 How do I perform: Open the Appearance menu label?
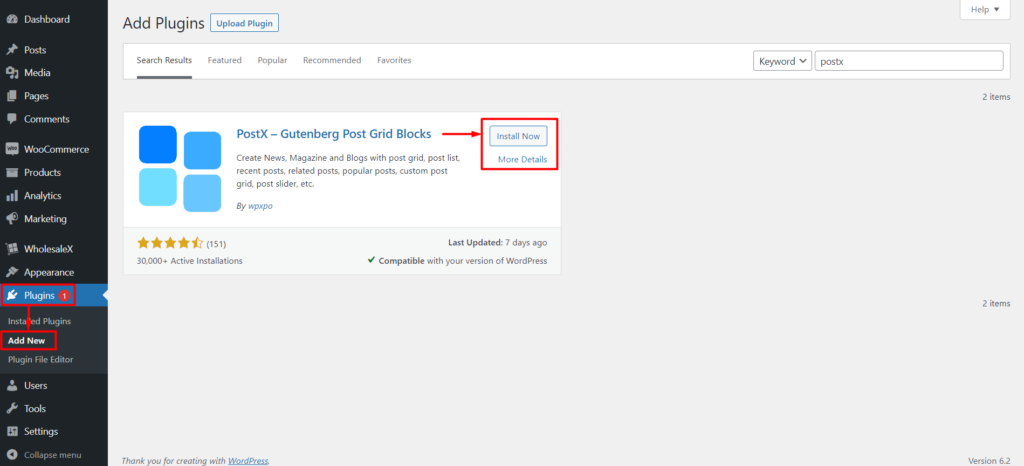(x=49, y=272)
